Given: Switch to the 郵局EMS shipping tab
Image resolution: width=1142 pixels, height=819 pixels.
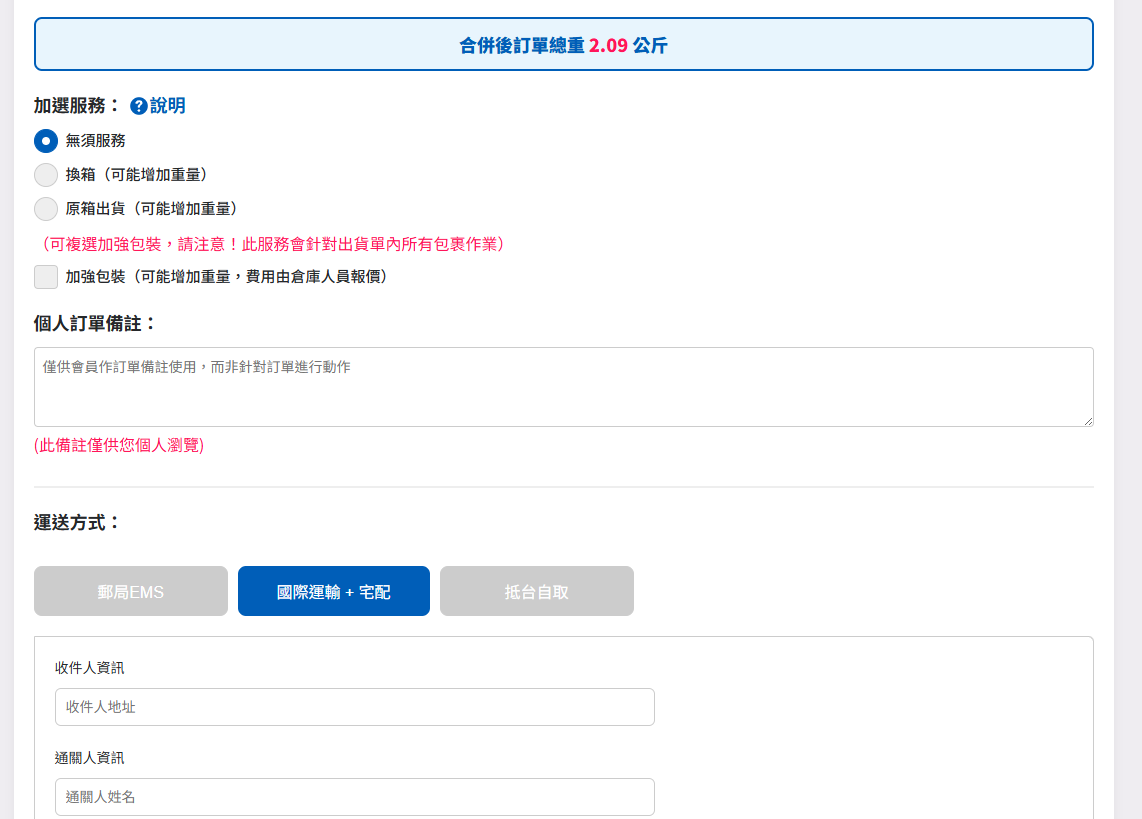Looking at the screenshot, I should click(x=131, y=592).
